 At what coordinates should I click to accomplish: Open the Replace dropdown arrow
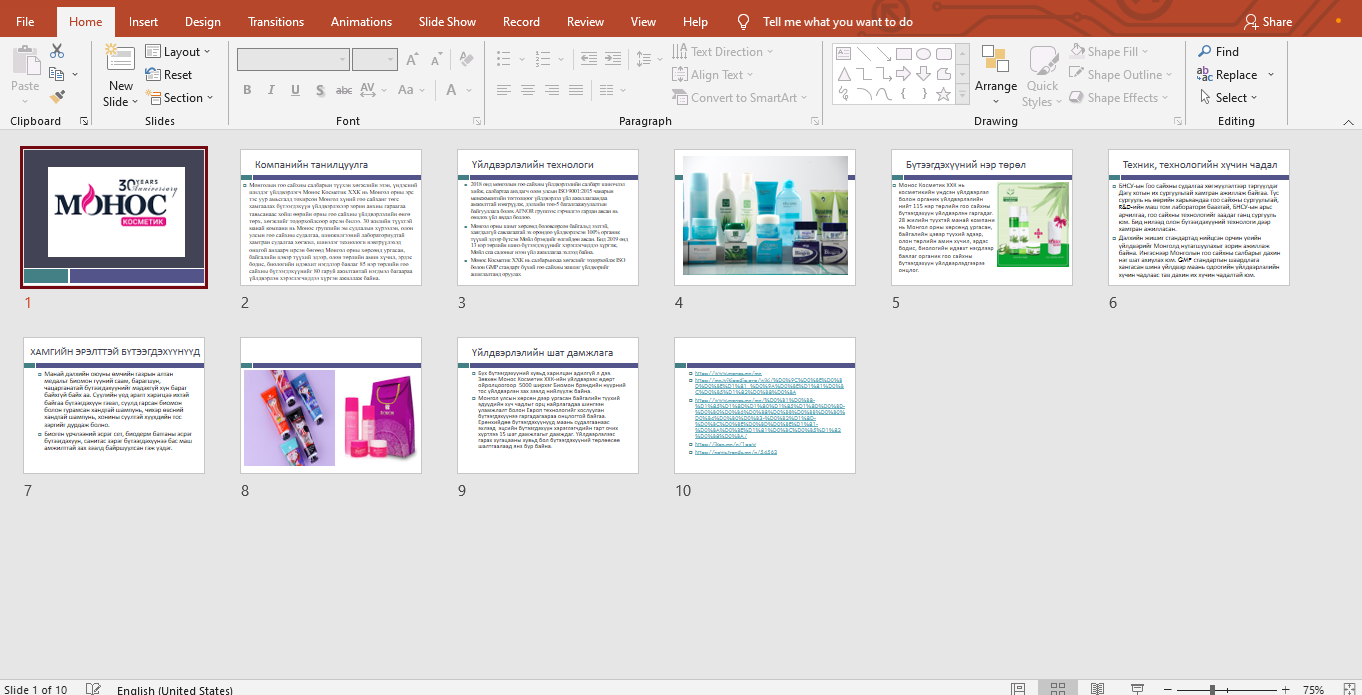pos(1271,75)
